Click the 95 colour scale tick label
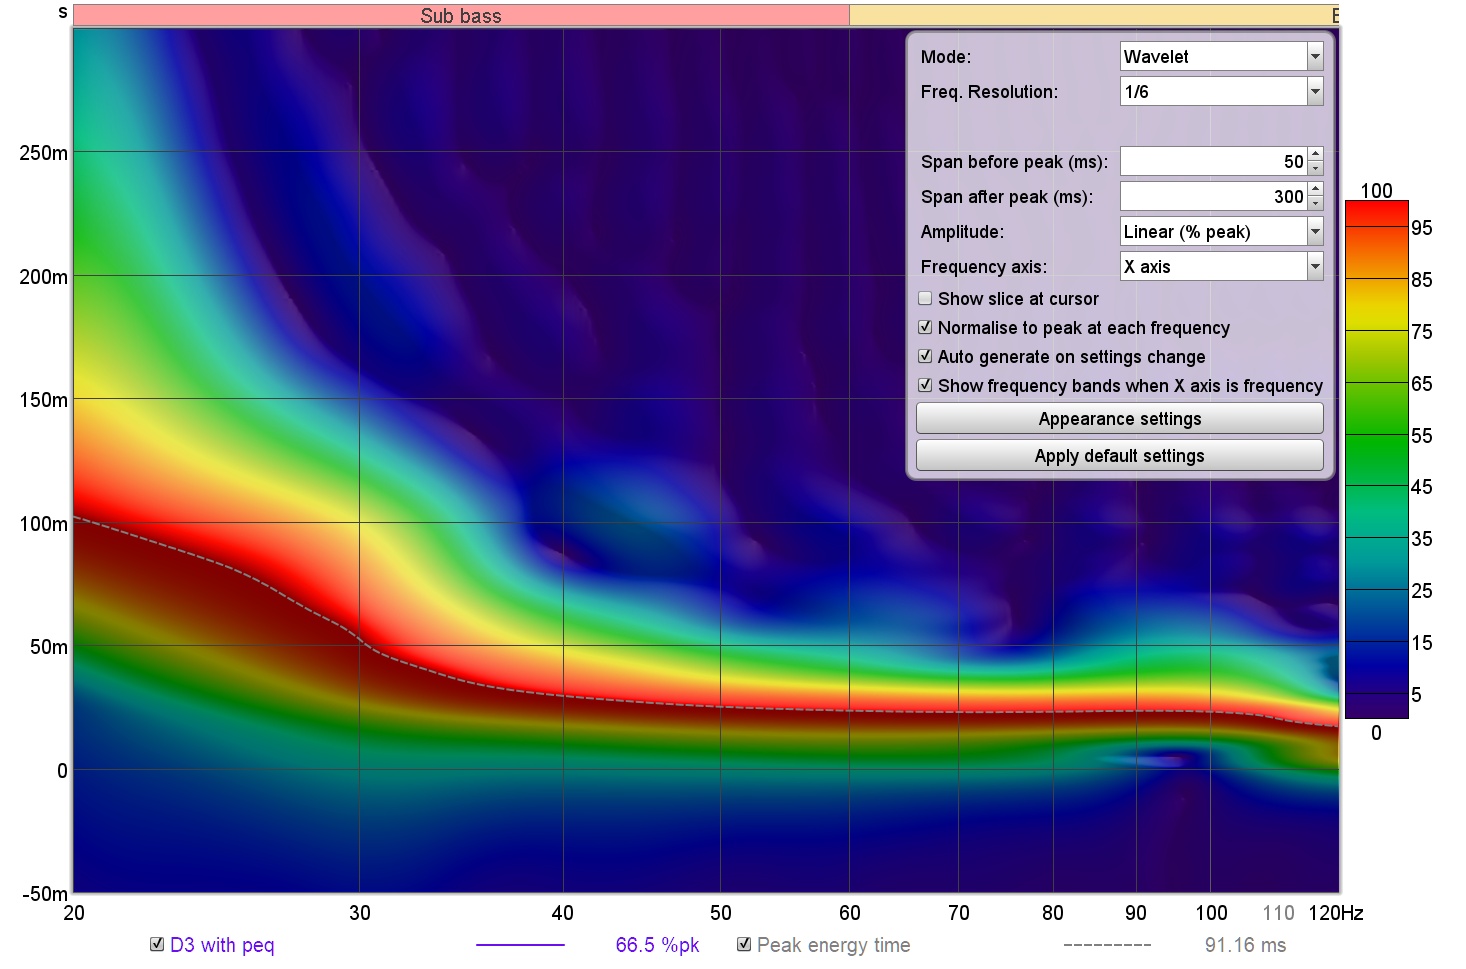This screenshot has width=1466, height=969. [x=1422, y=228]
